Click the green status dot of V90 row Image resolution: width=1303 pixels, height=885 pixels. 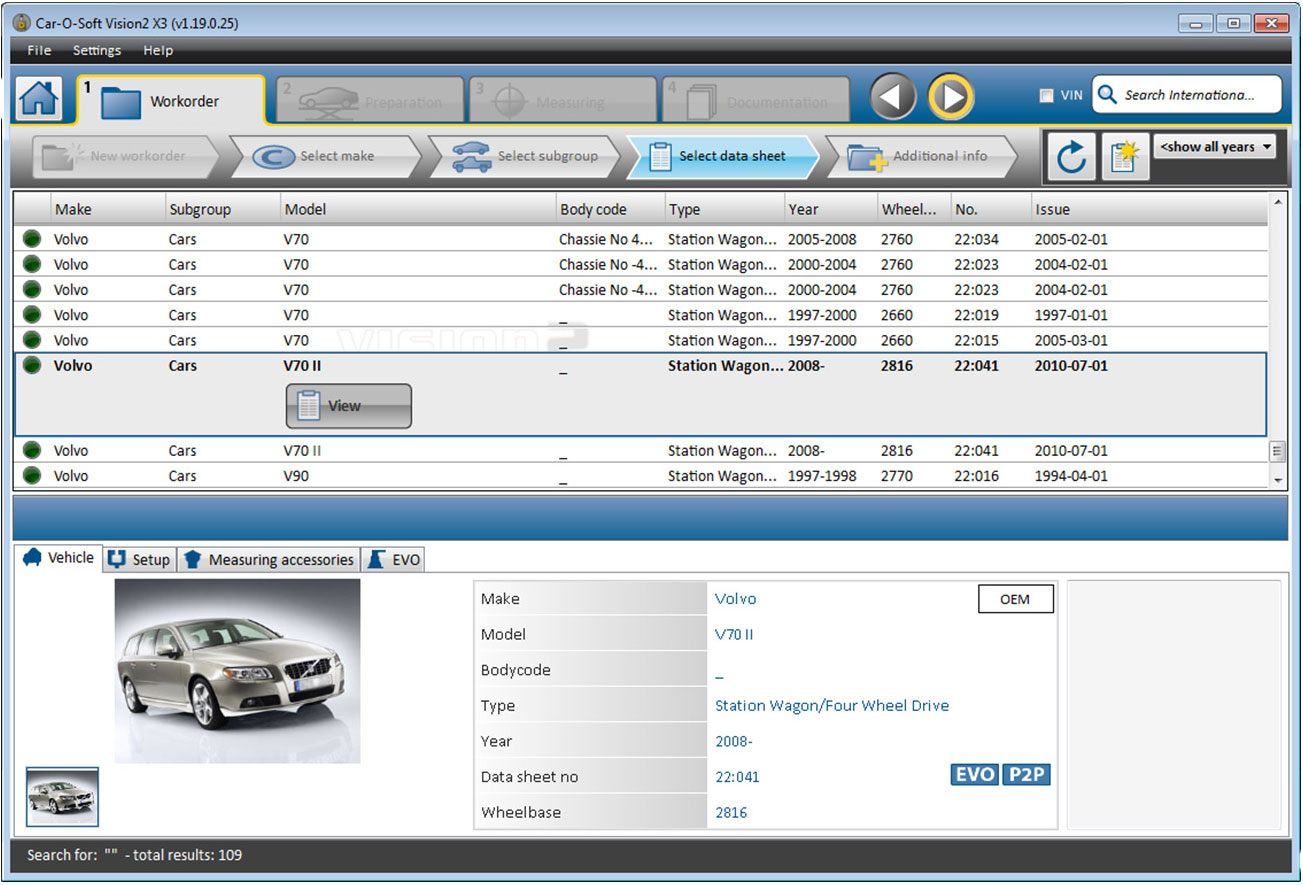point(32,476)
